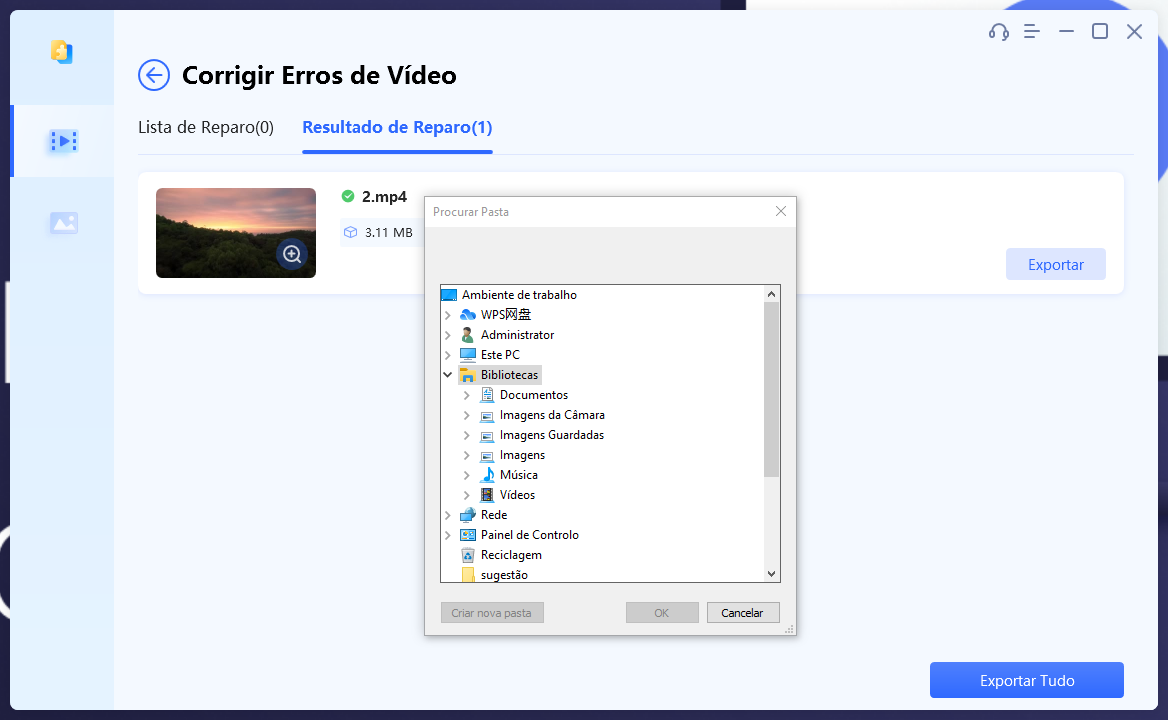
Task: Click the sugestão folder icon
Action: [468, 575]
